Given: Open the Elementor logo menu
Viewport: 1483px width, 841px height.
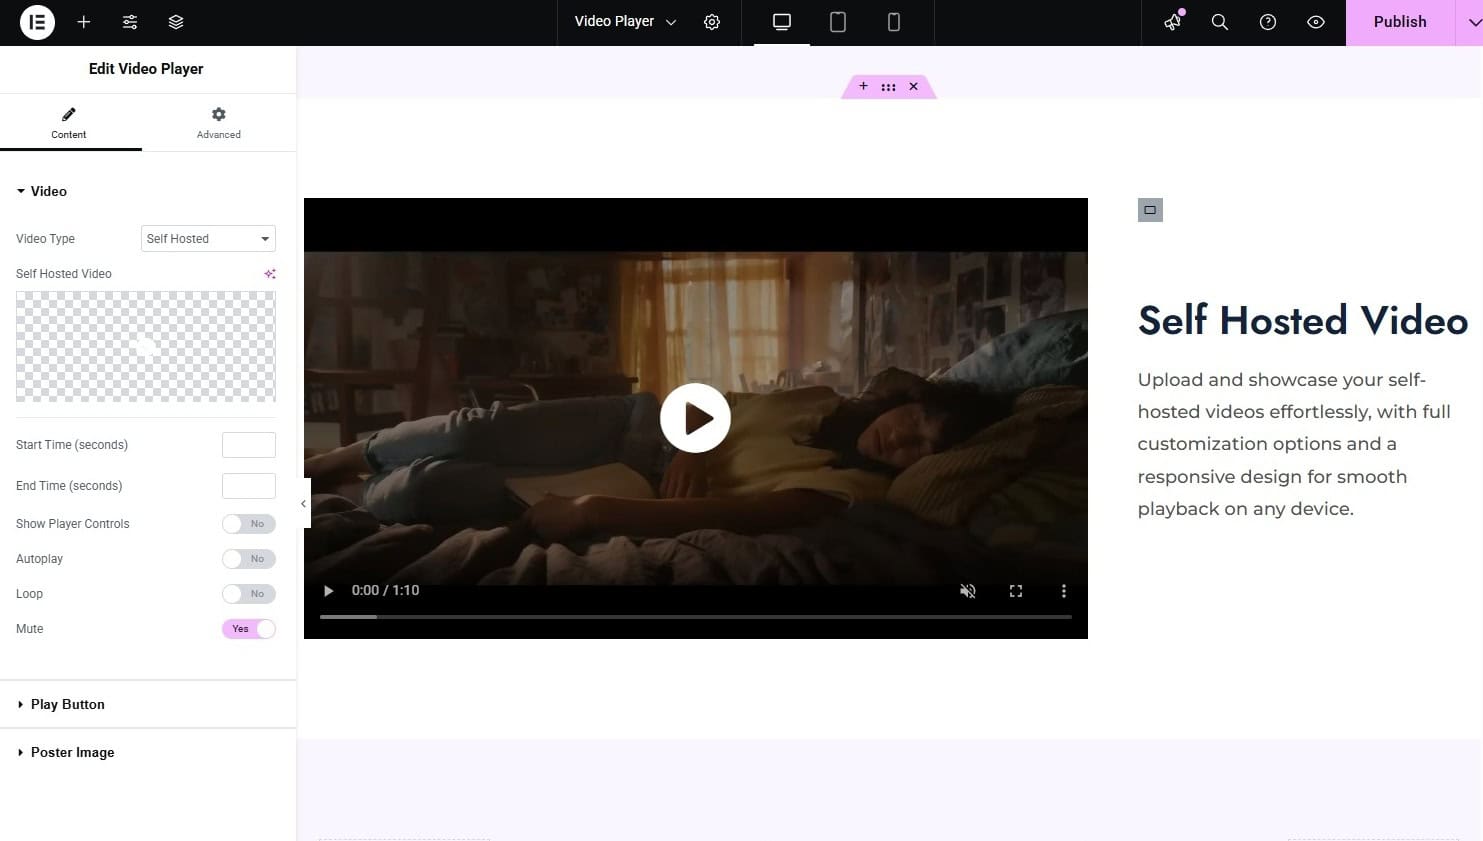Looking at the screenshot, I should tap(37, 22).
